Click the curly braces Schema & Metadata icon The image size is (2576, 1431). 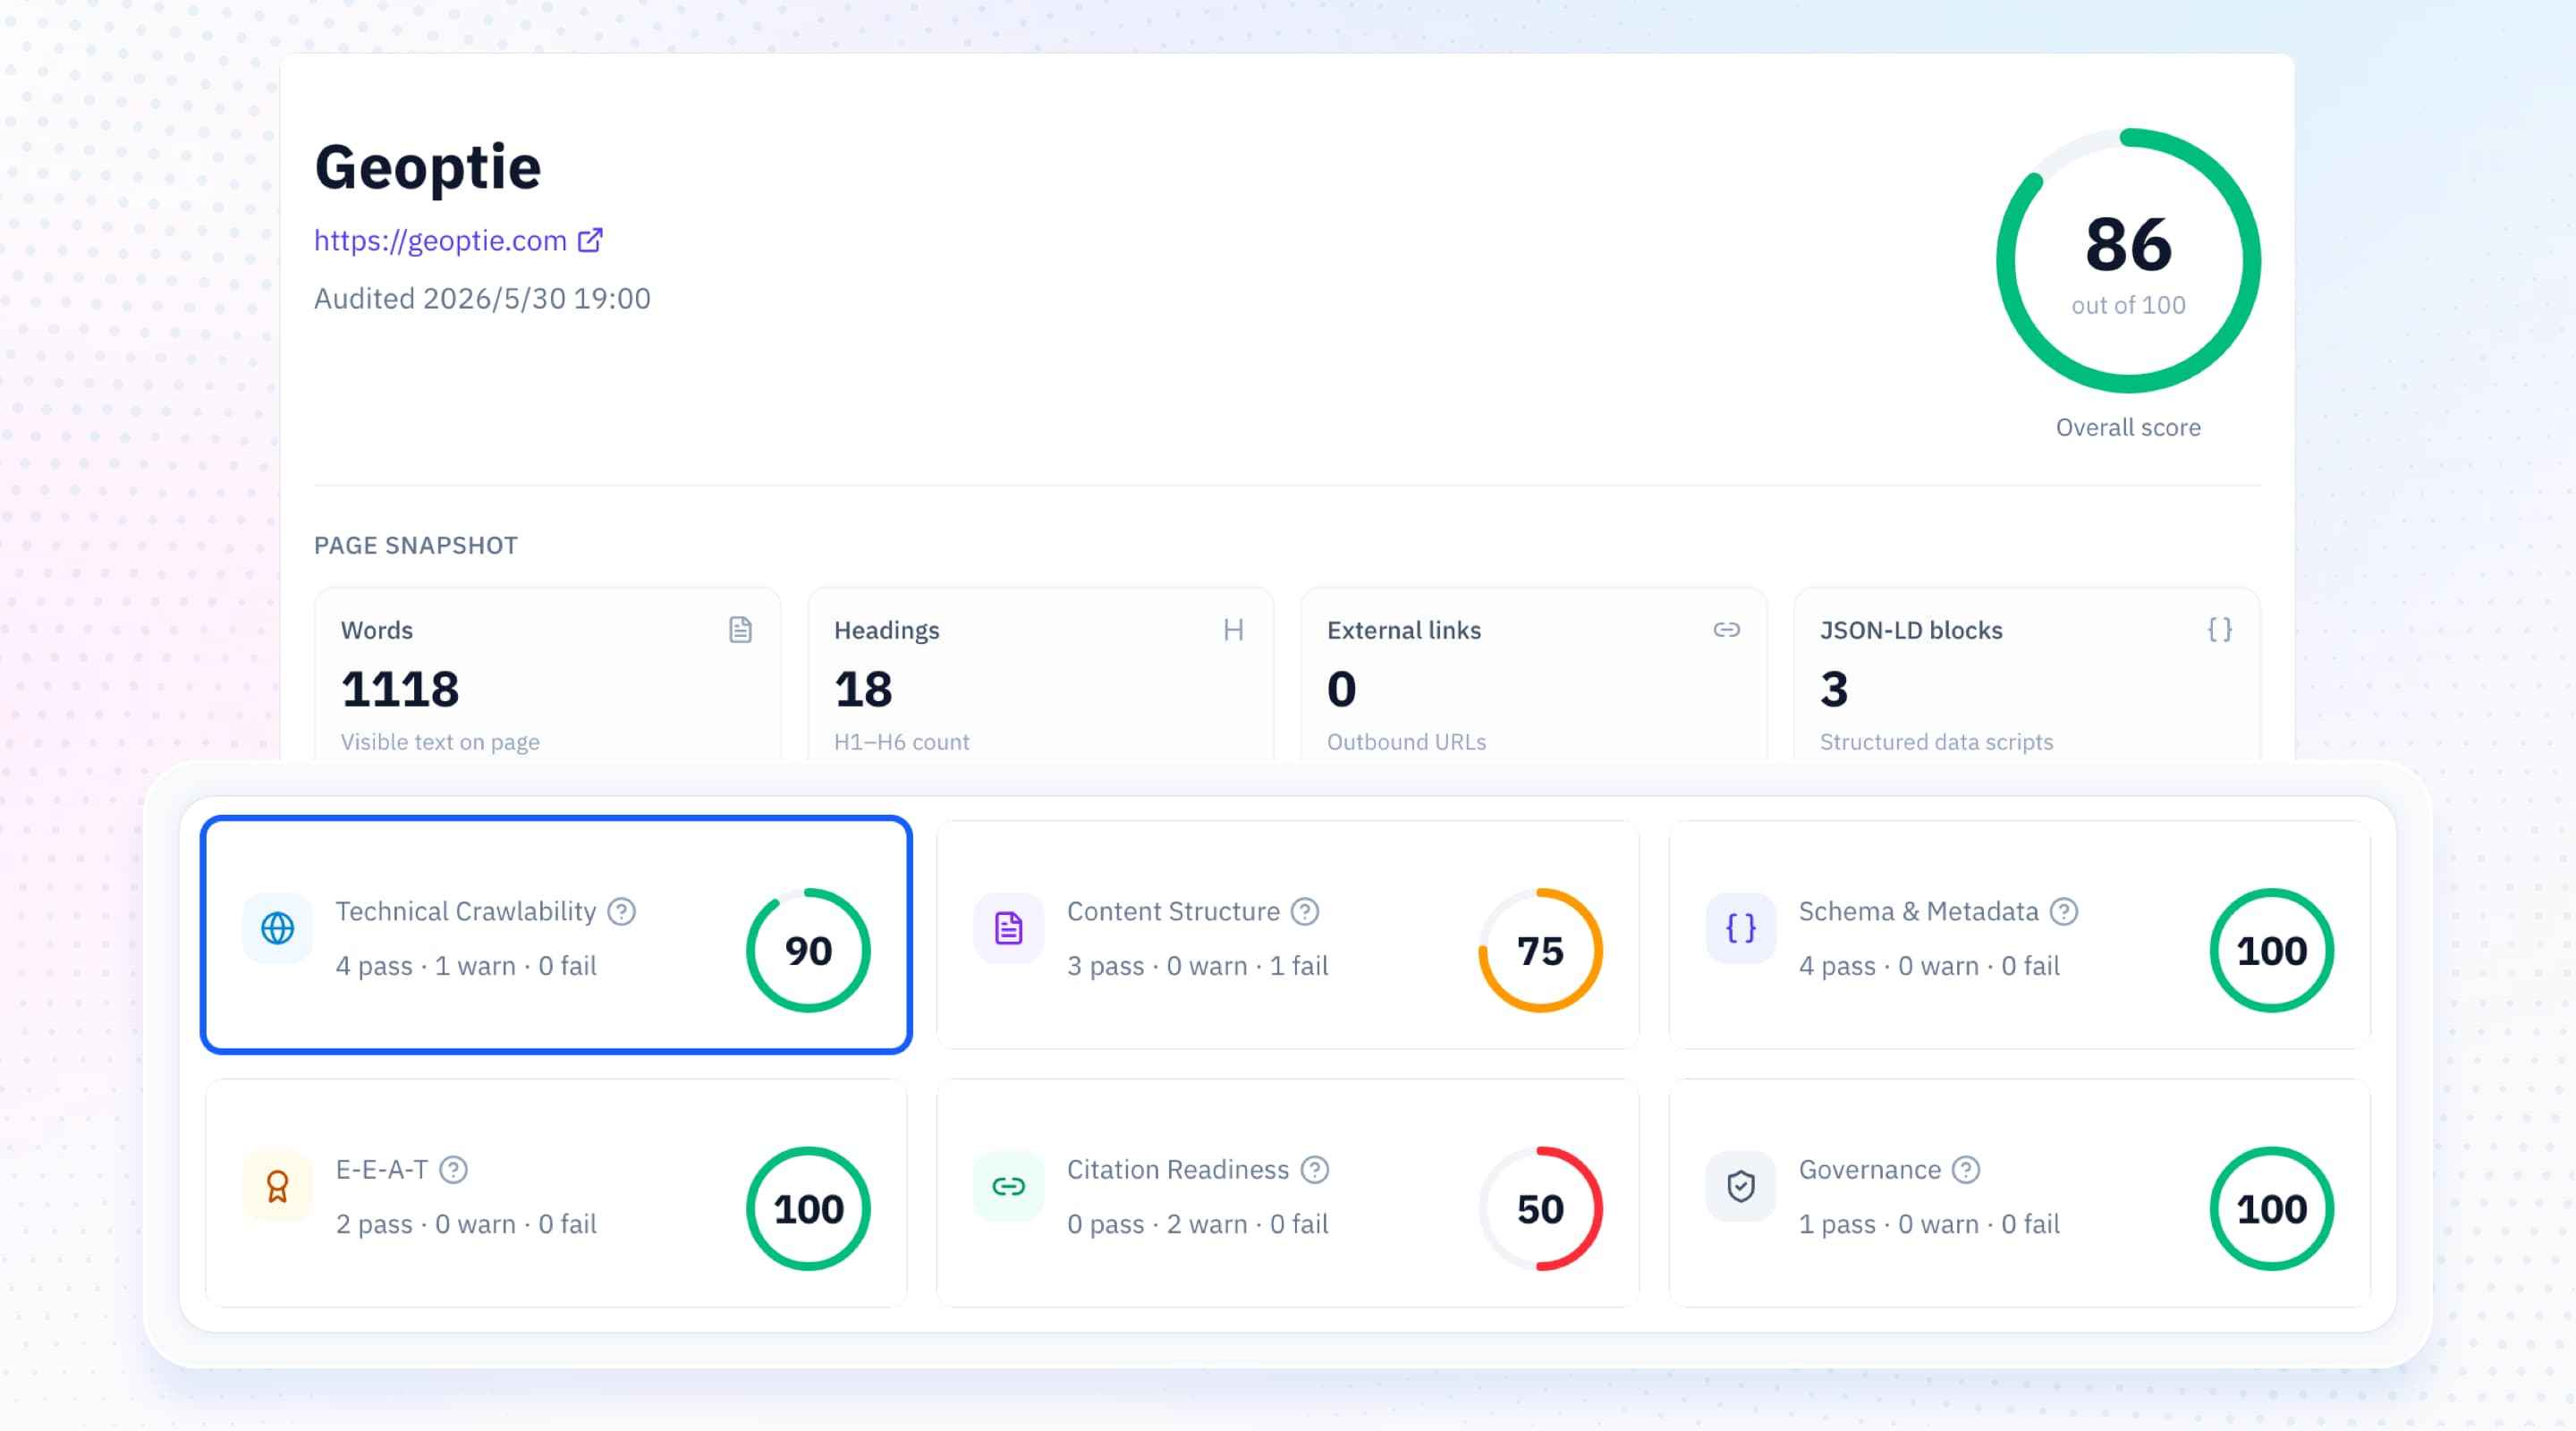tap(1740, 928)
